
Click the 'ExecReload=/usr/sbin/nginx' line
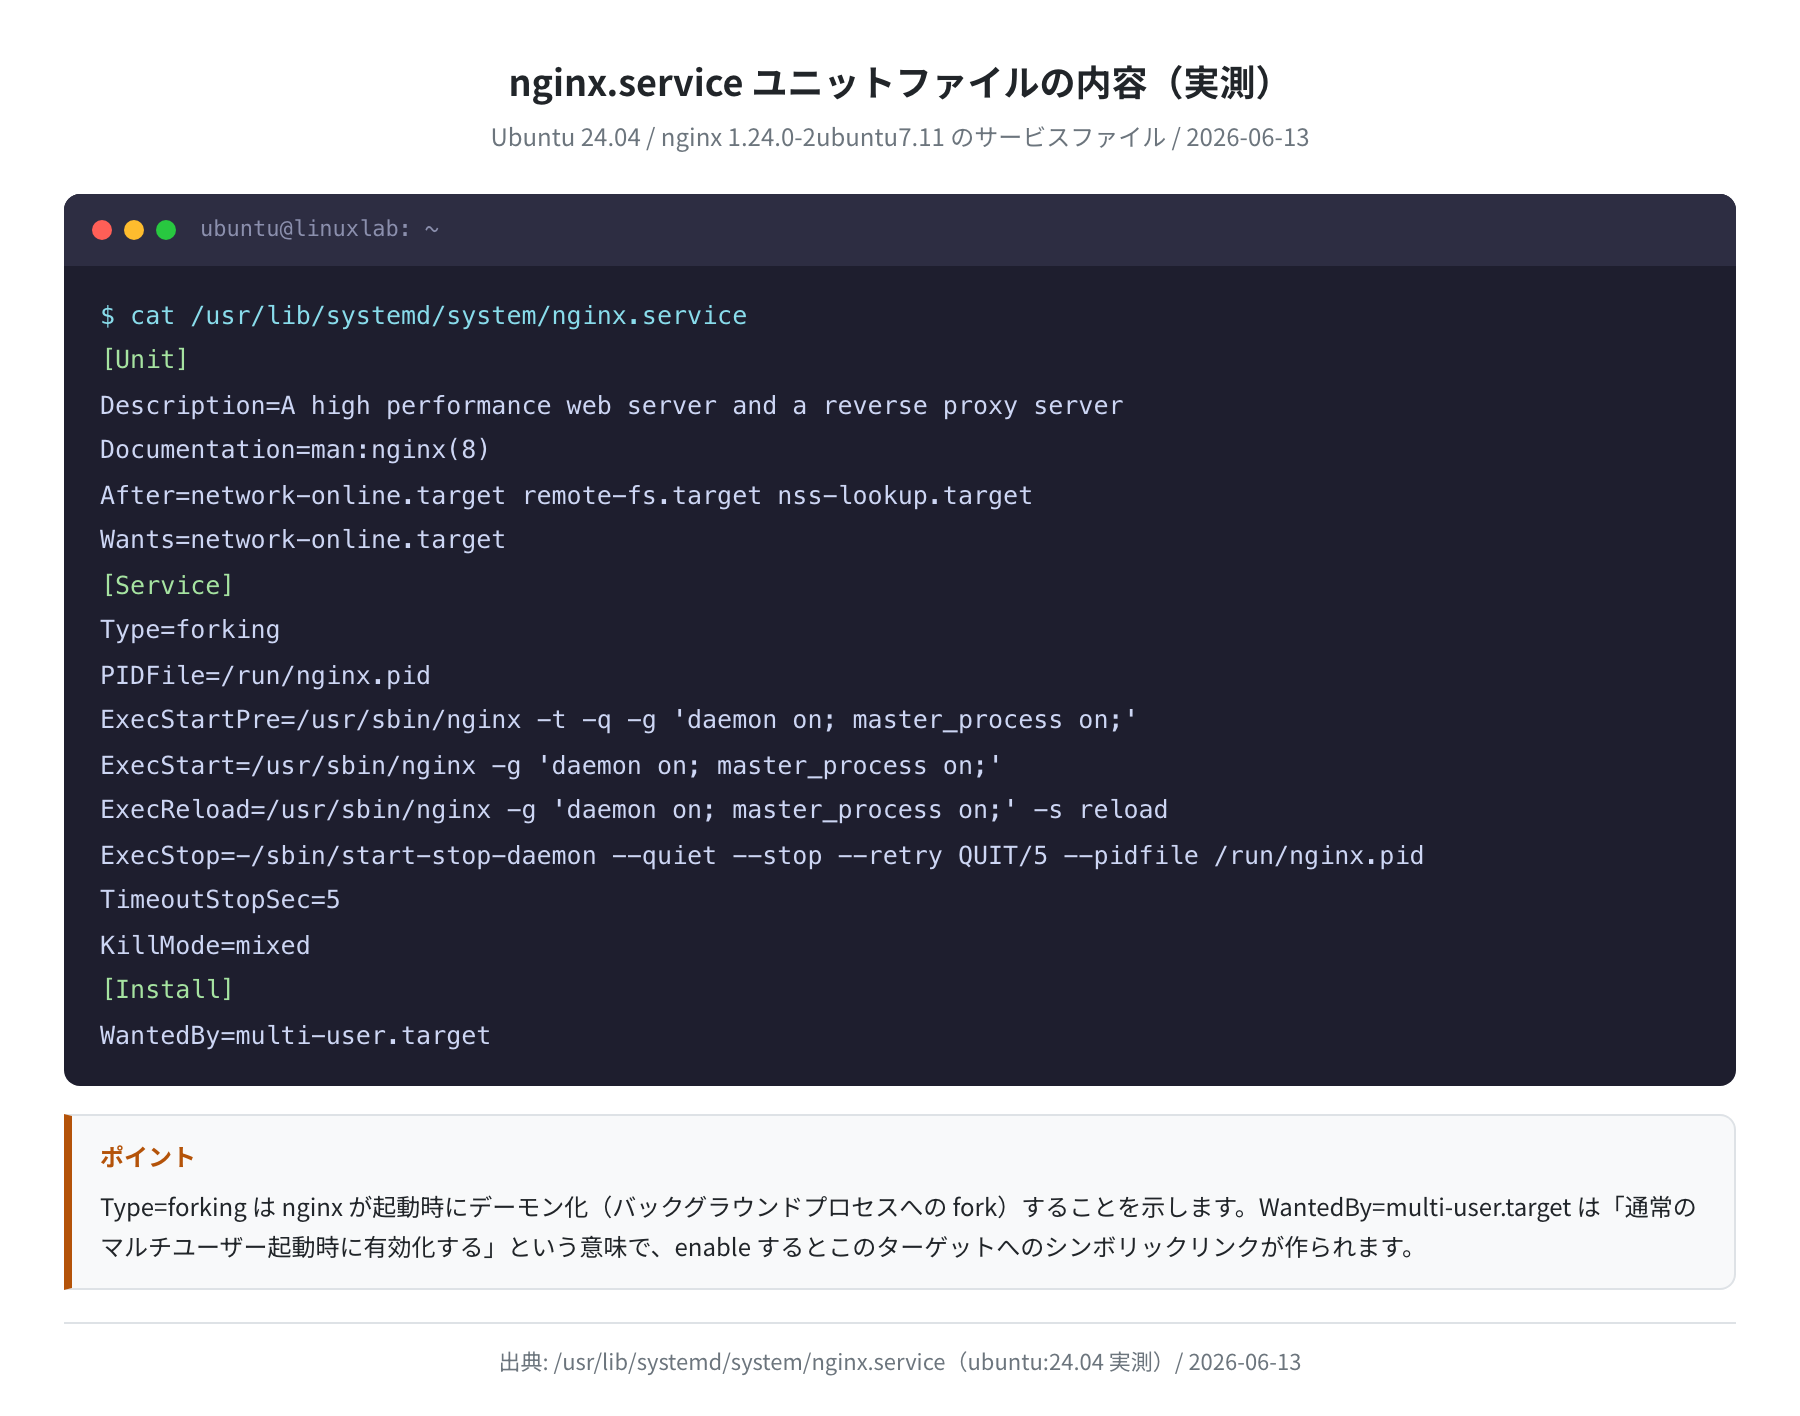634,810
